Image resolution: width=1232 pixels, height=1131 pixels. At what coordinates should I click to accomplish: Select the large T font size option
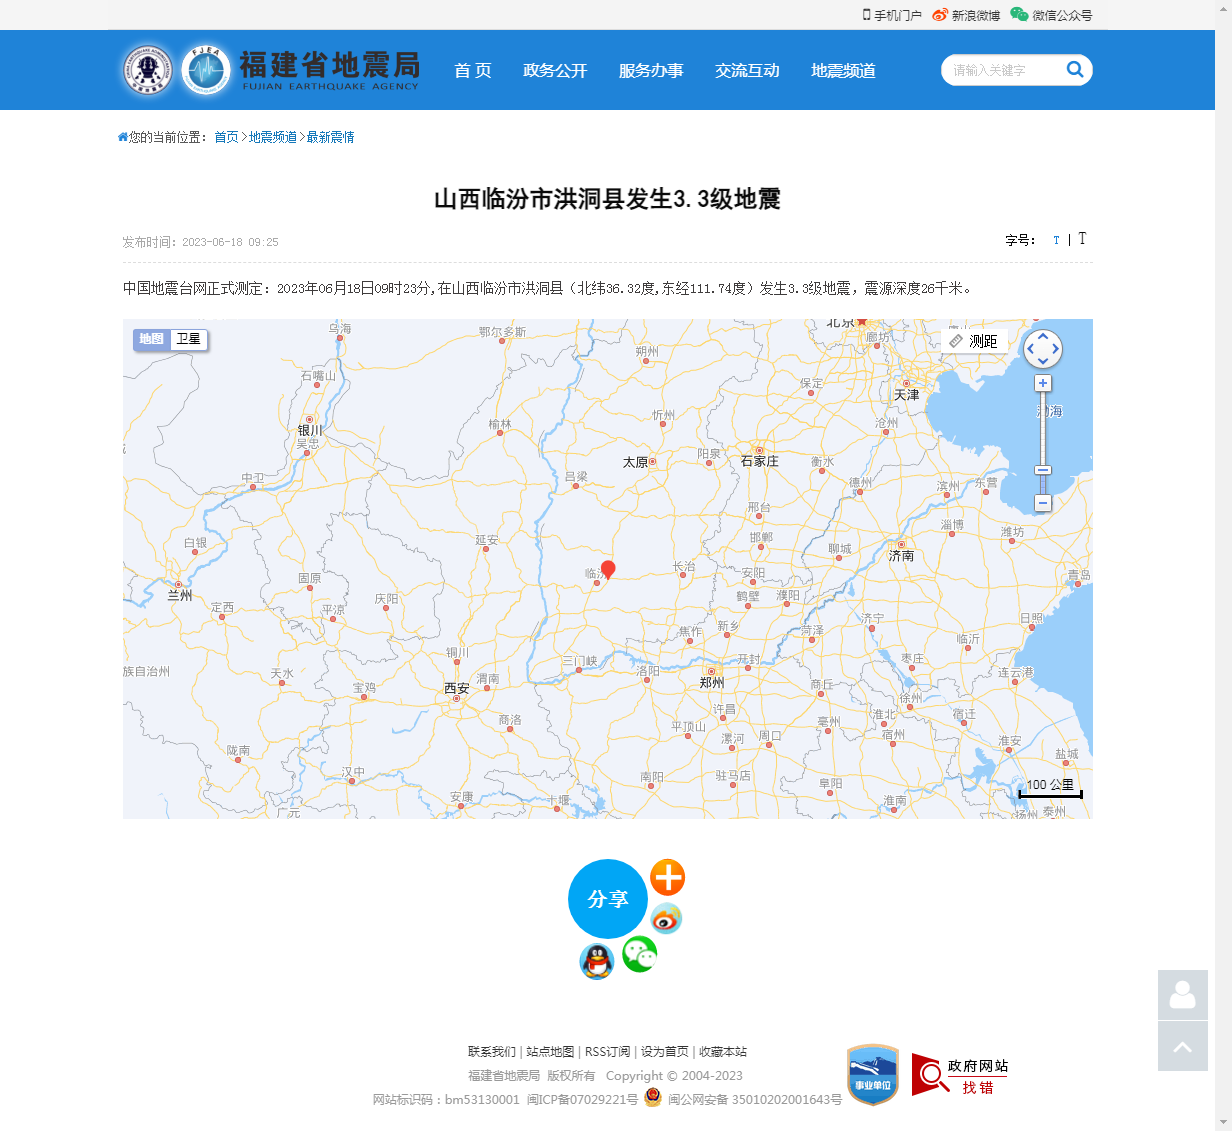click(x=1082, y=239)
